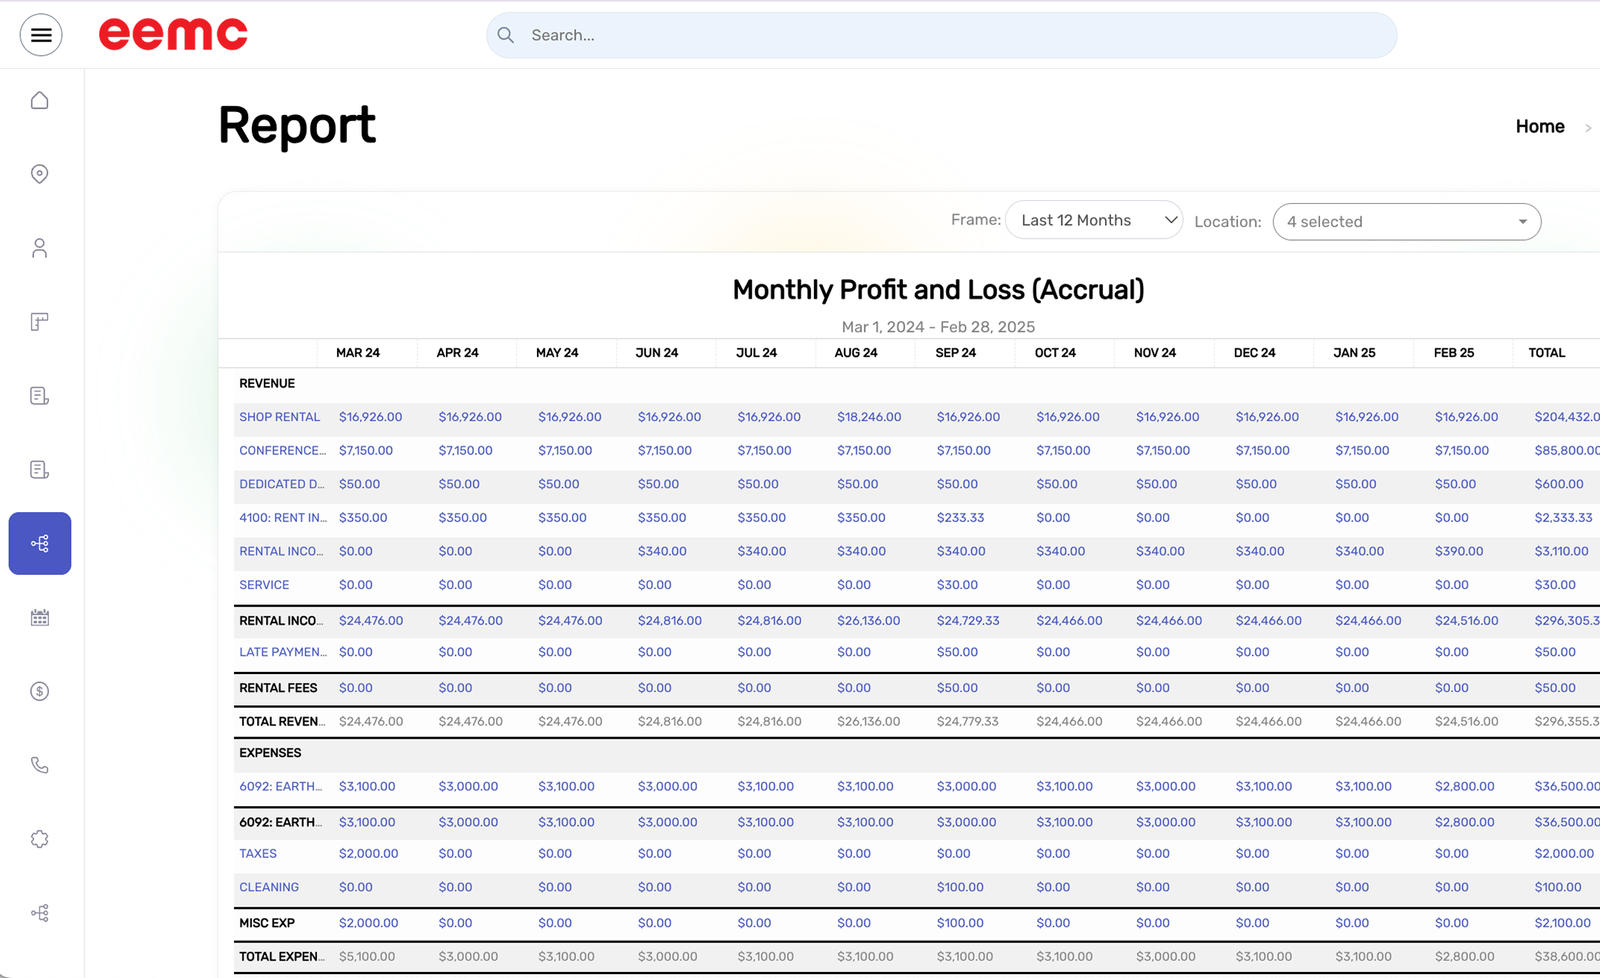The width and height of the screenshot is (1600, 978).
Task: Open the phone sidebar icon
Action: coord(40,766)
